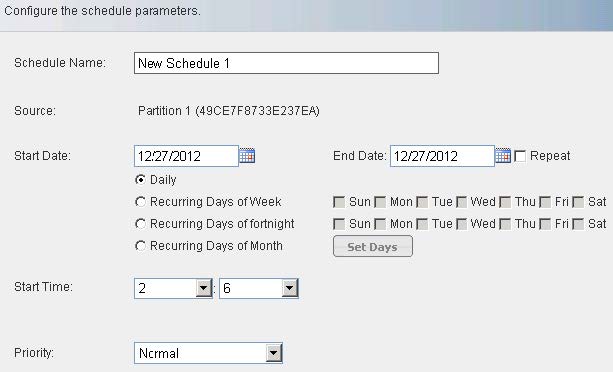Click the Set Days button
The image size is (613, 372).
(x=373, y=246)
